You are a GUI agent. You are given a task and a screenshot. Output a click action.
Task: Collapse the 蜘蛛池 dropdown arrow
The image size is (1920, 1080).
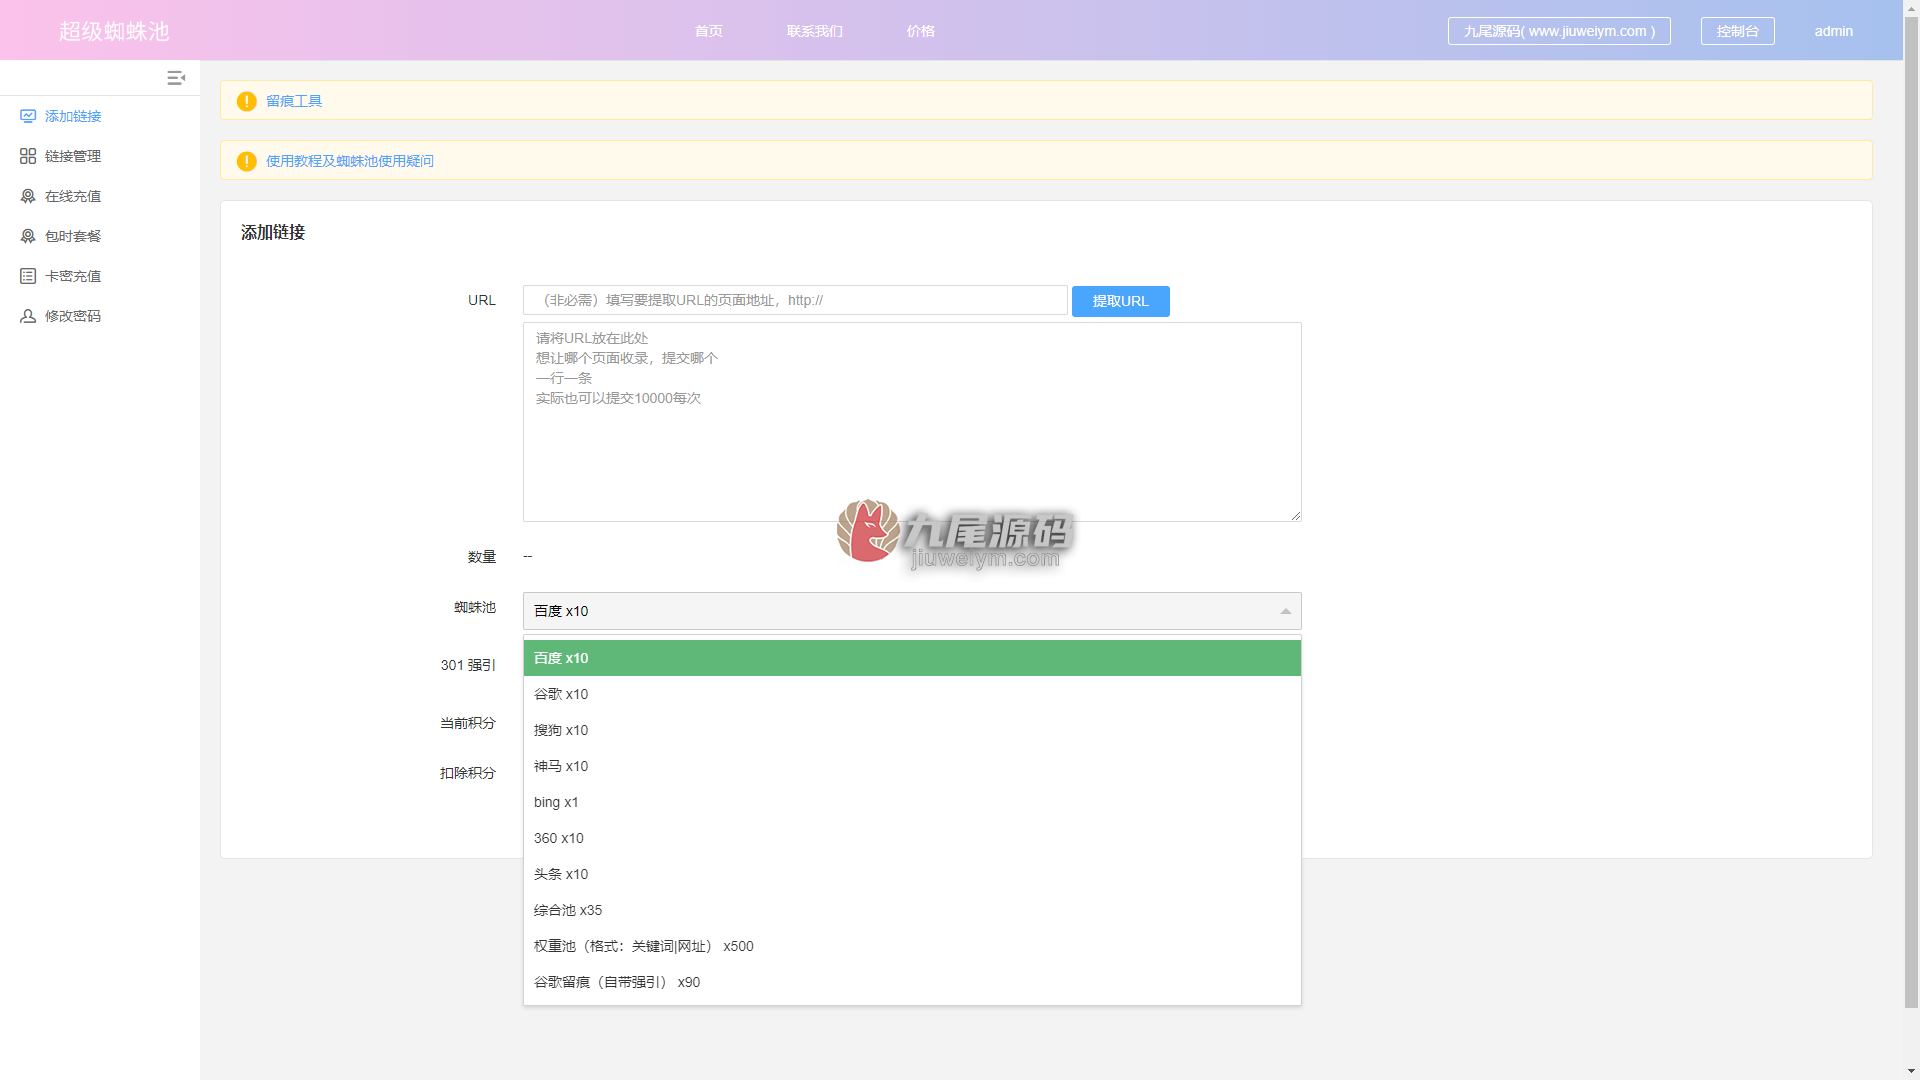tap(1286, 611)
